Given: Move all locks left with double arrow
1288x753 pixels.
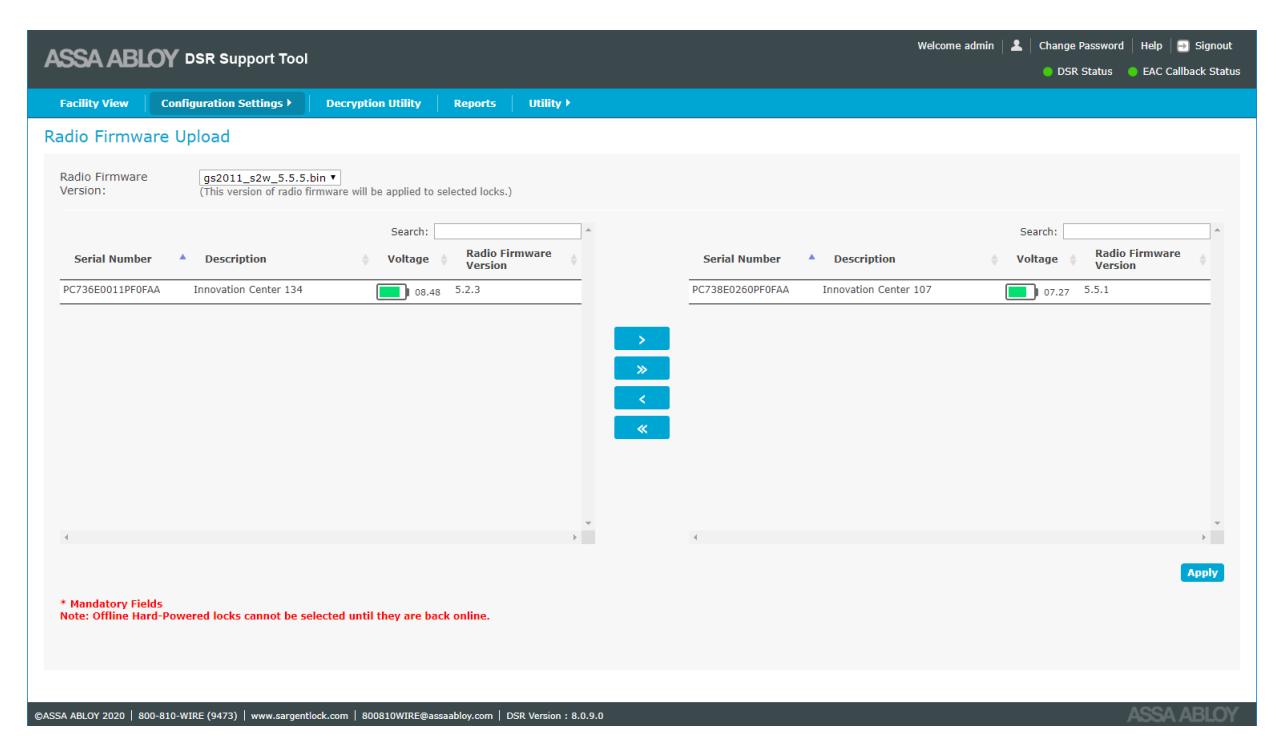Looking at the screenshot, I should 642,428.
